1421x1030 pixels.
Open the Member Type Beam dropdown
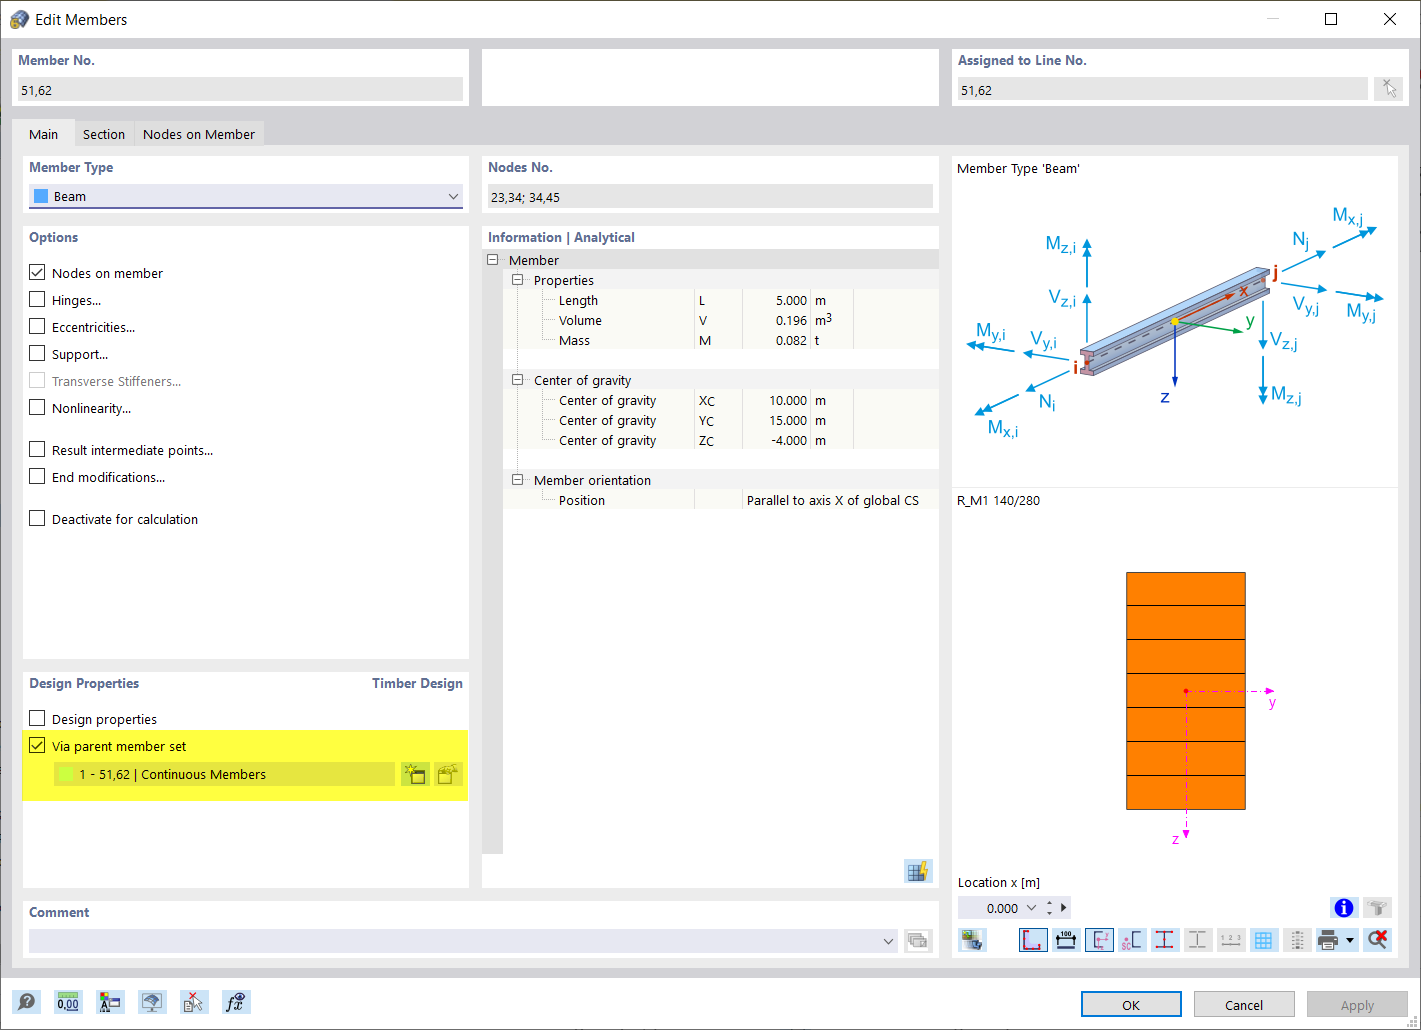(x=245, y=196)
